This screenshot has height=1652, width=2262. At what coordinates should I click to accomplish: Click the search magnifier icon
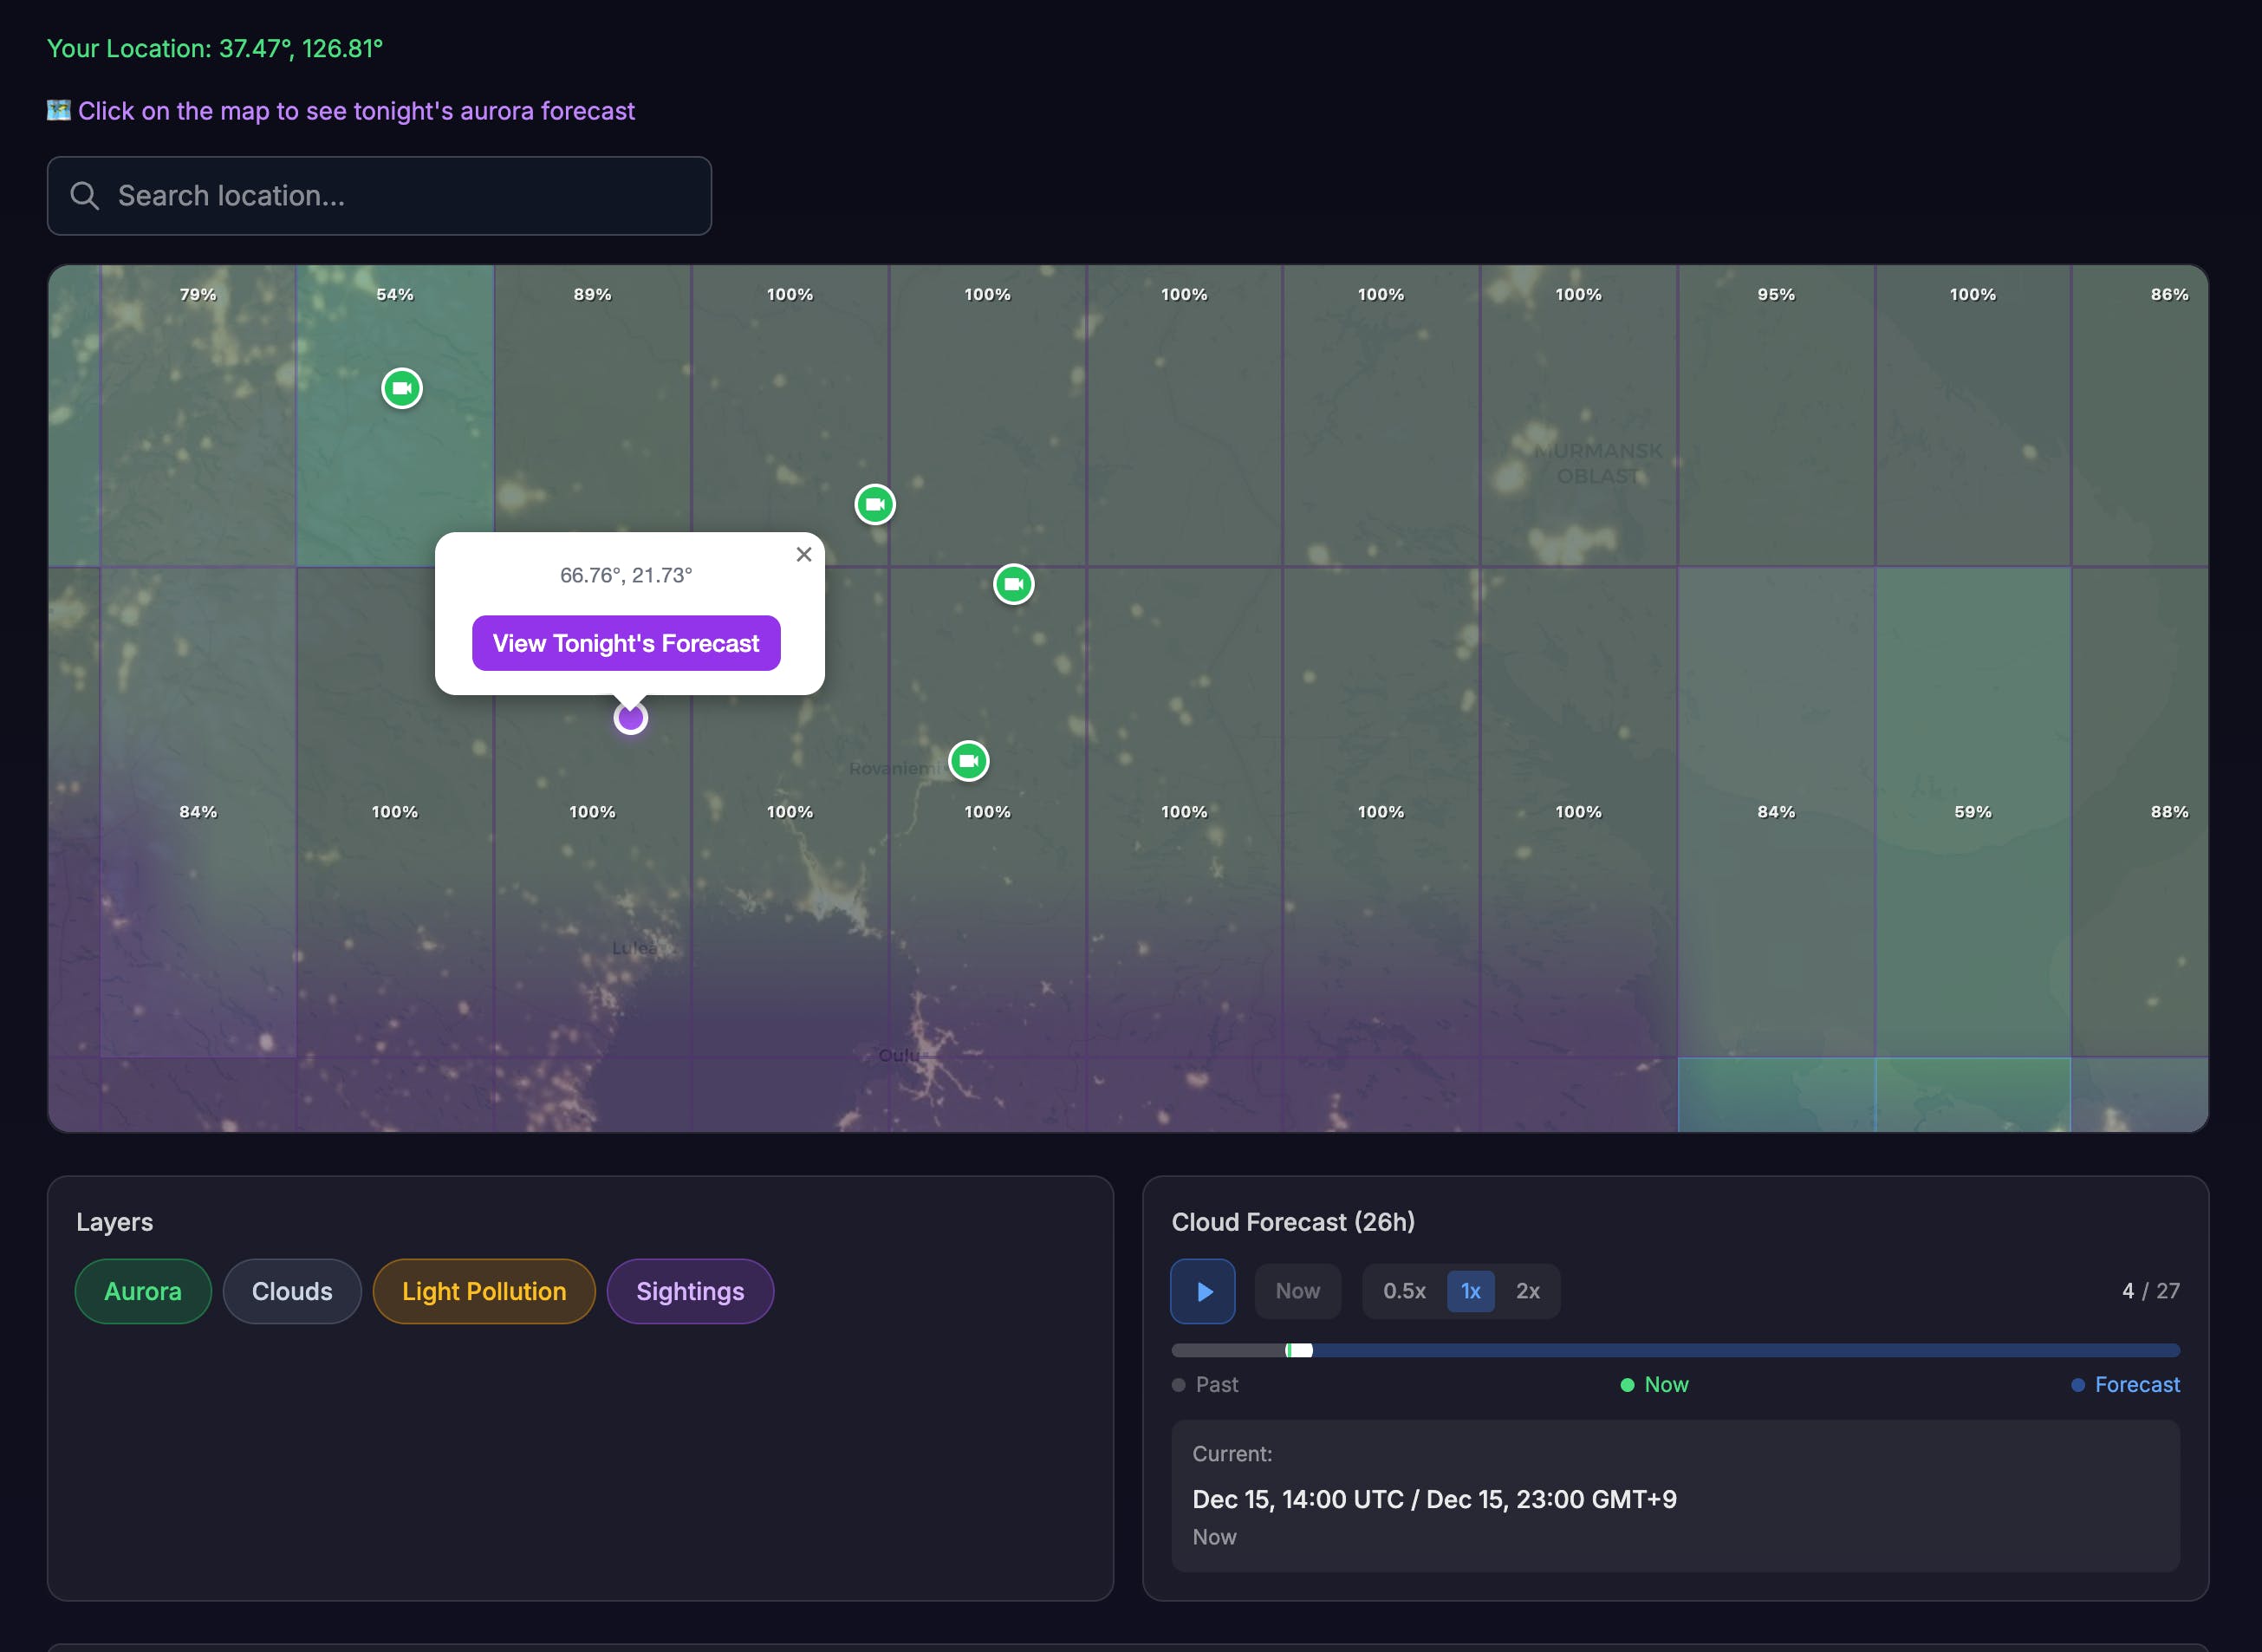pos(85,196)
